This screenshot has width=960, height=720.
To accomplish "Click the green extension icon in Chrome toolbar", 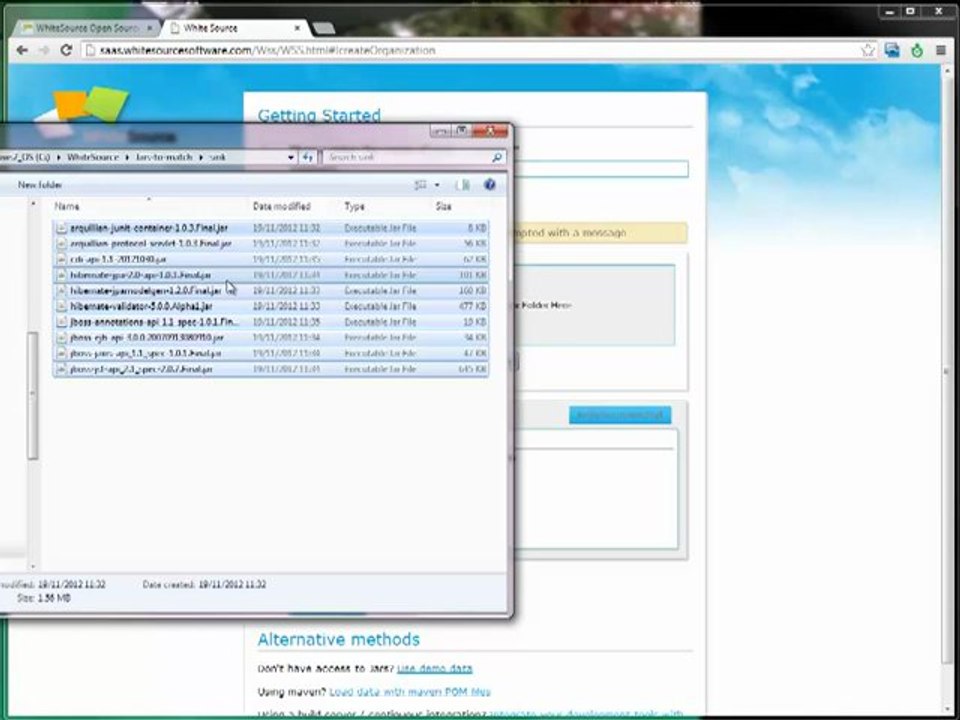I will click(x=917, y=51).
